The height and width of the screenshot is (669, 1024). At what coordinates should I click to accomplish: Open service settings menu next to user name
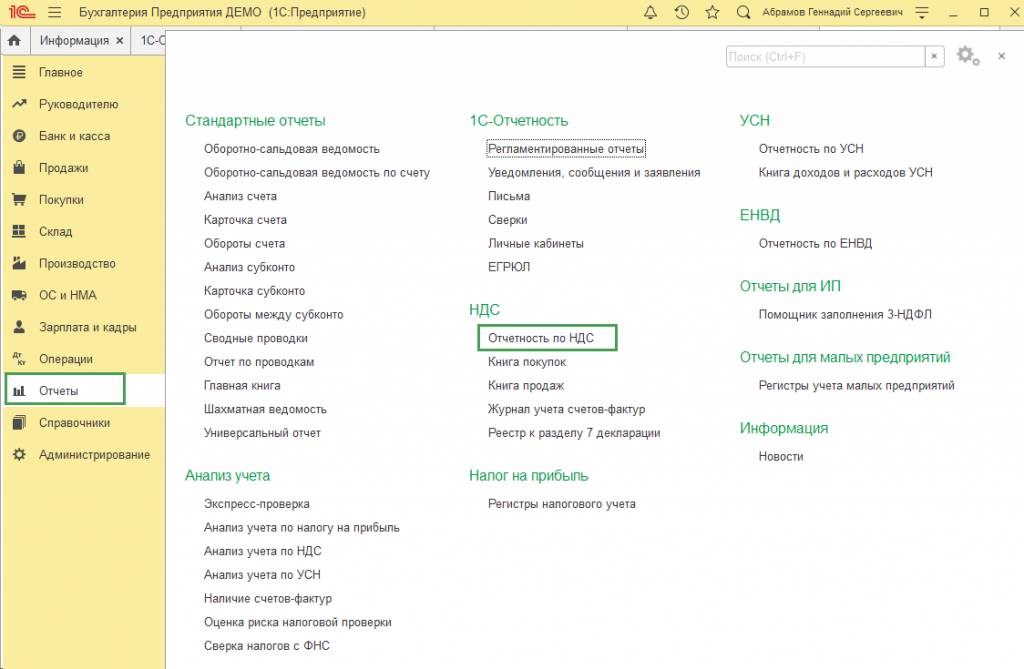pos(921,12)
